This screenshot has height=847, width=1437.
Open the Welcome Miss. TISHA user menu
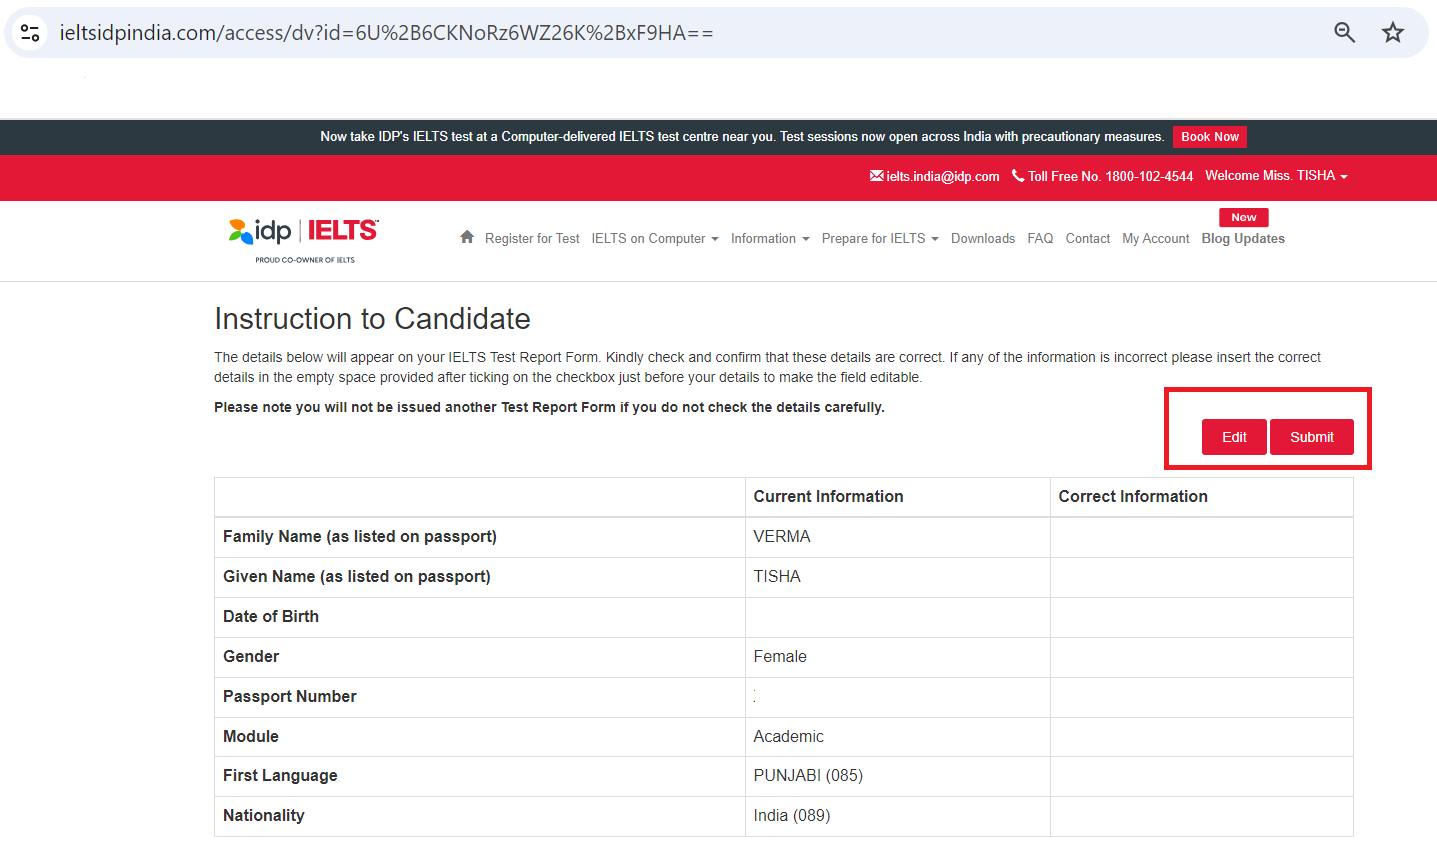(x=1276, y=176)
